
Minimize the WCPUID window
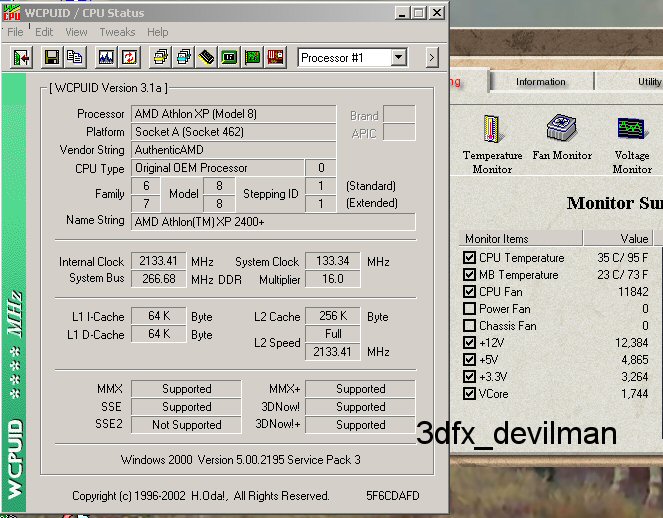[402, 13]
